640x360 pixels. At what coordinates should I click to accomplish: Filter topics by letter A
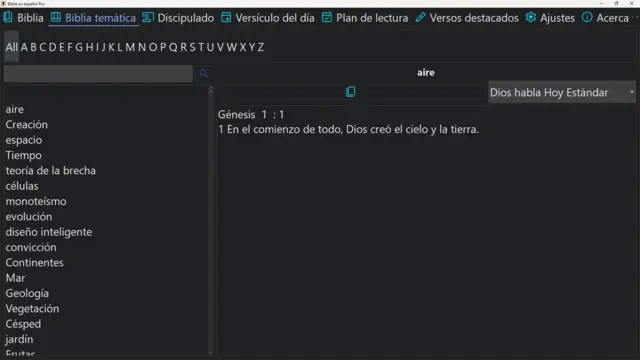[24, 47]
